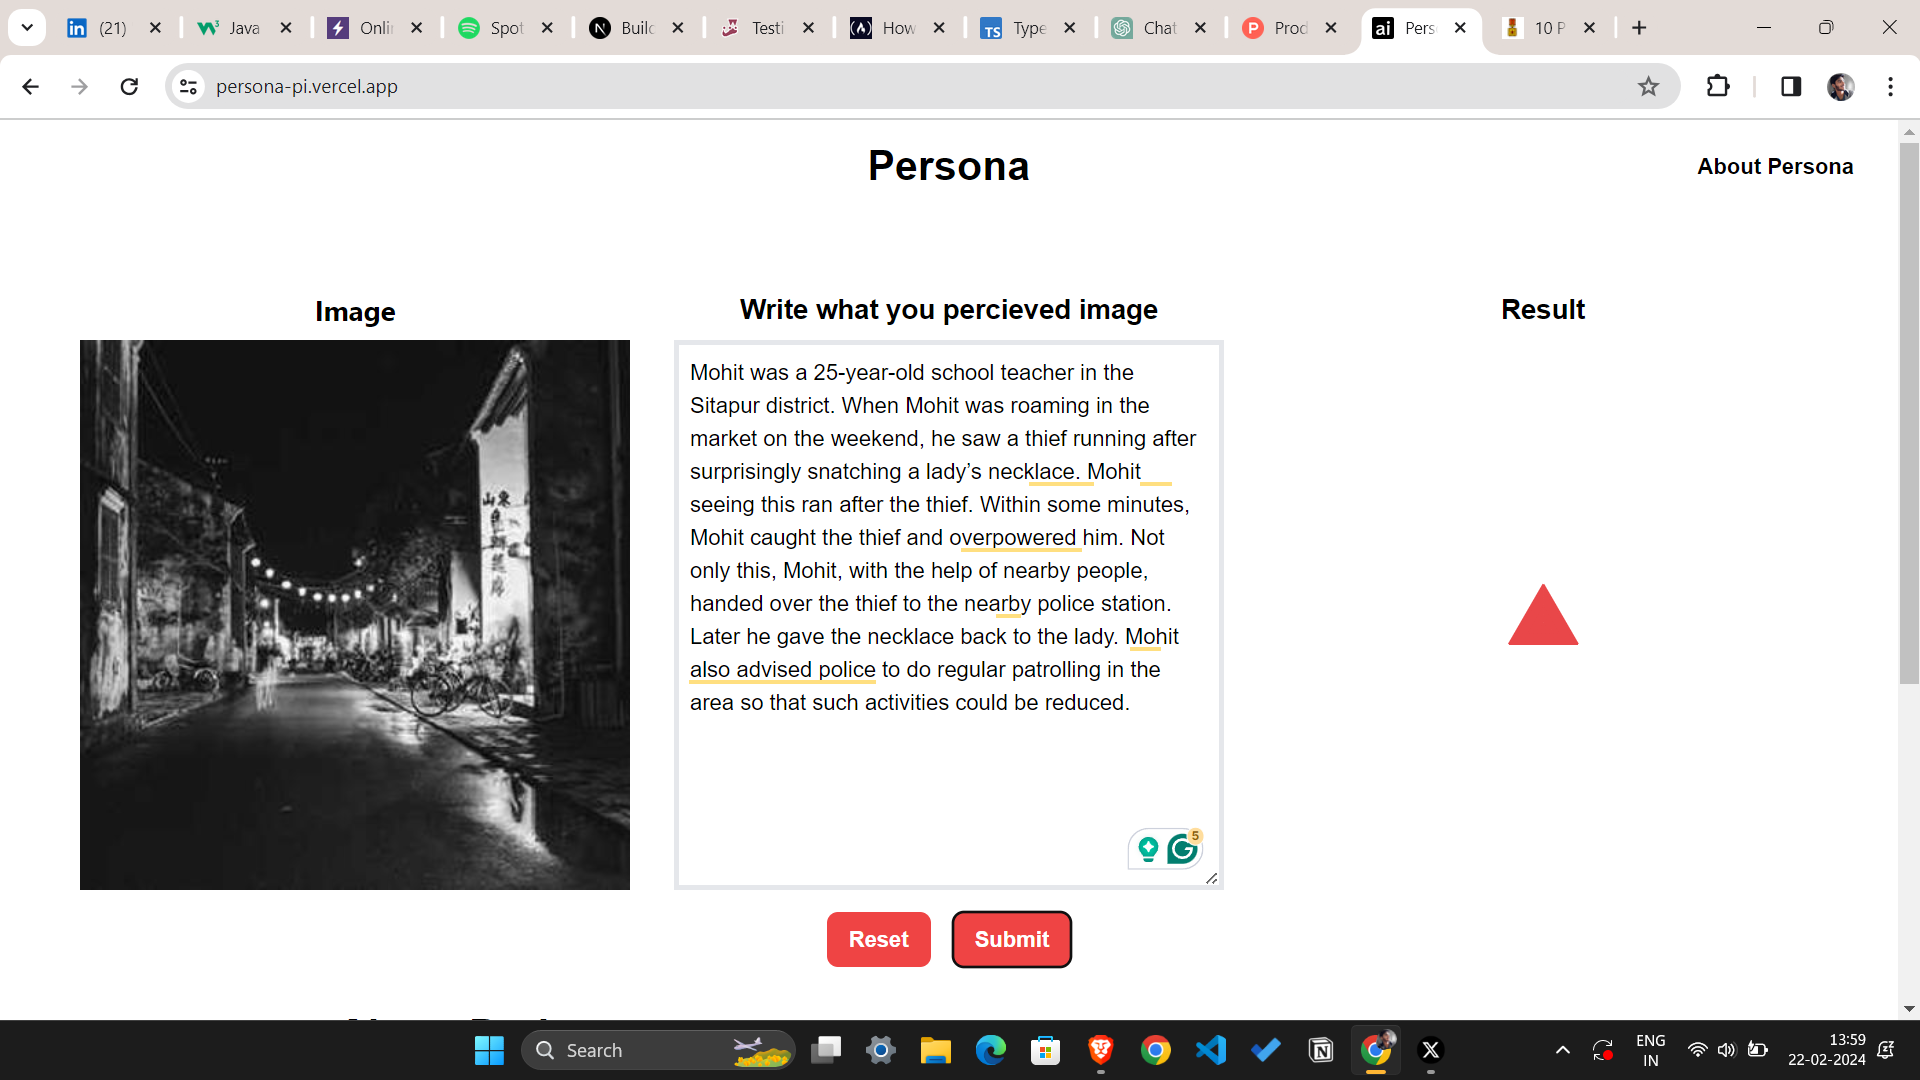Viewport: 1920px width, 1080px height.
Task: Open the browser side panel icon
Action: click(1789, 86)
